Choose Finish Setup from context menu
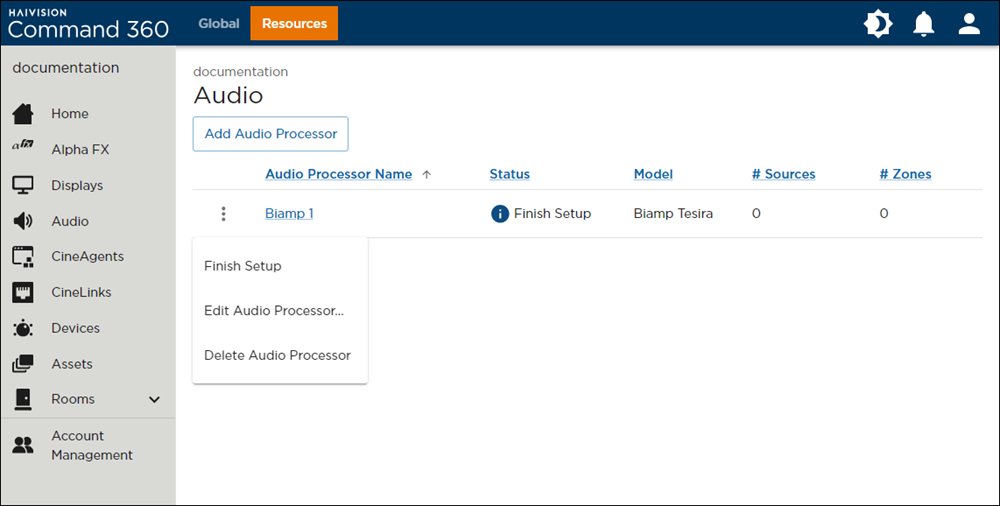Image resolution: width=1000 pixels, height=506 pixels. (243, 266)
